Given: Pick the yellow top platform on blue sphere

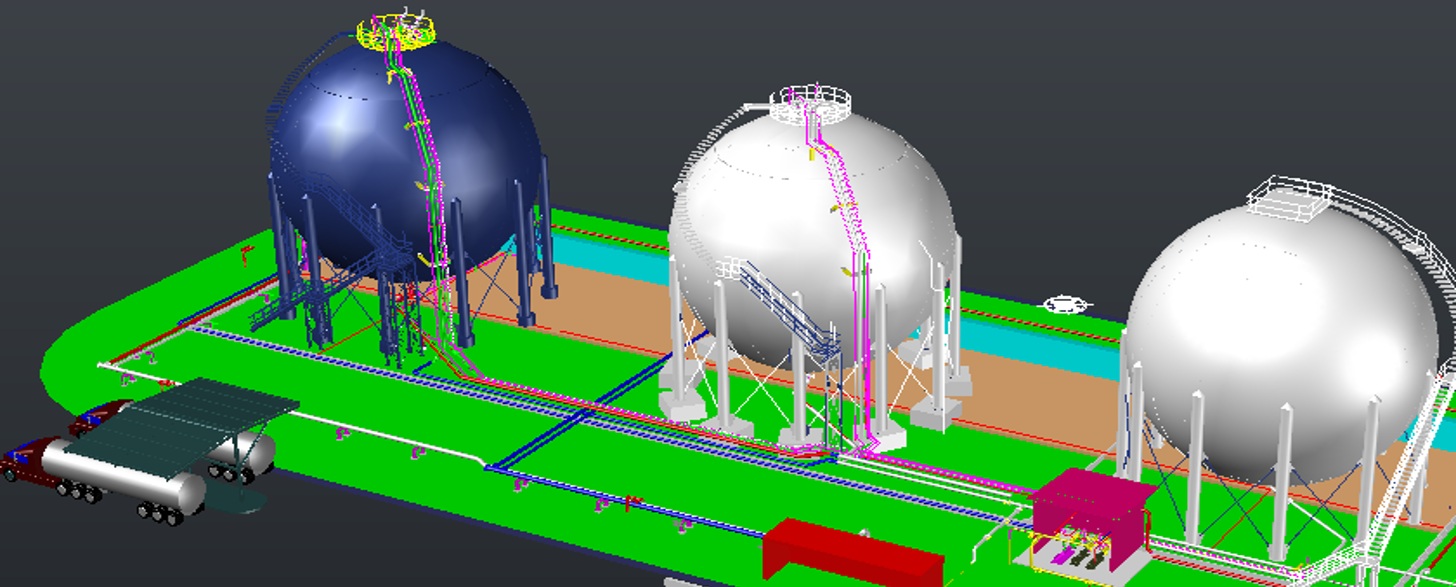Looking at the screenshot, I should pyautogui.click(x=398, y=31).
